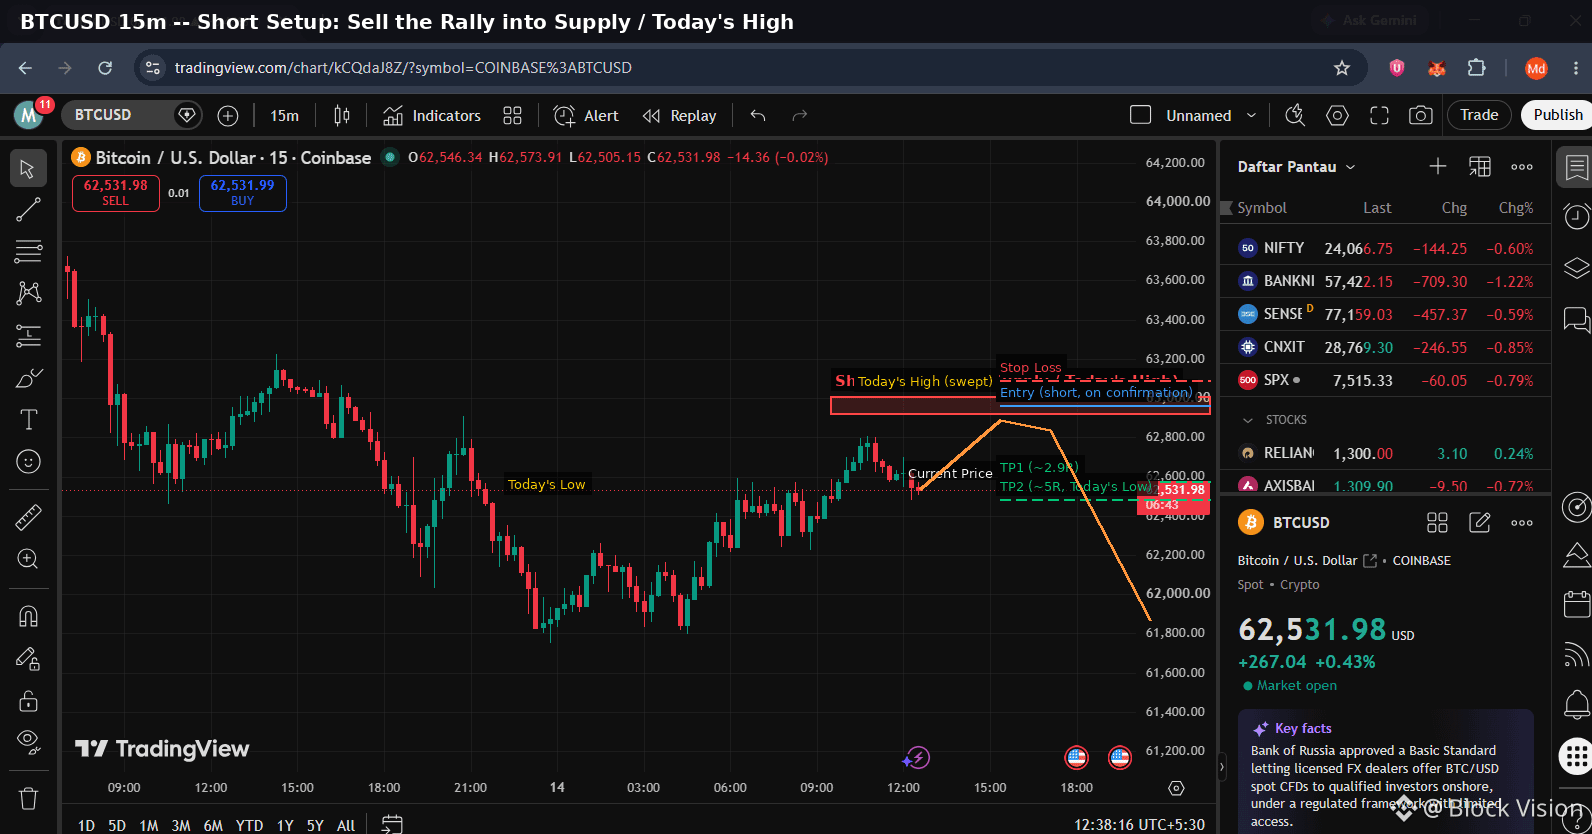This screenshot has width=1592, height=834.
Task: Select the YTD date range
Action: tap(249, 825)
